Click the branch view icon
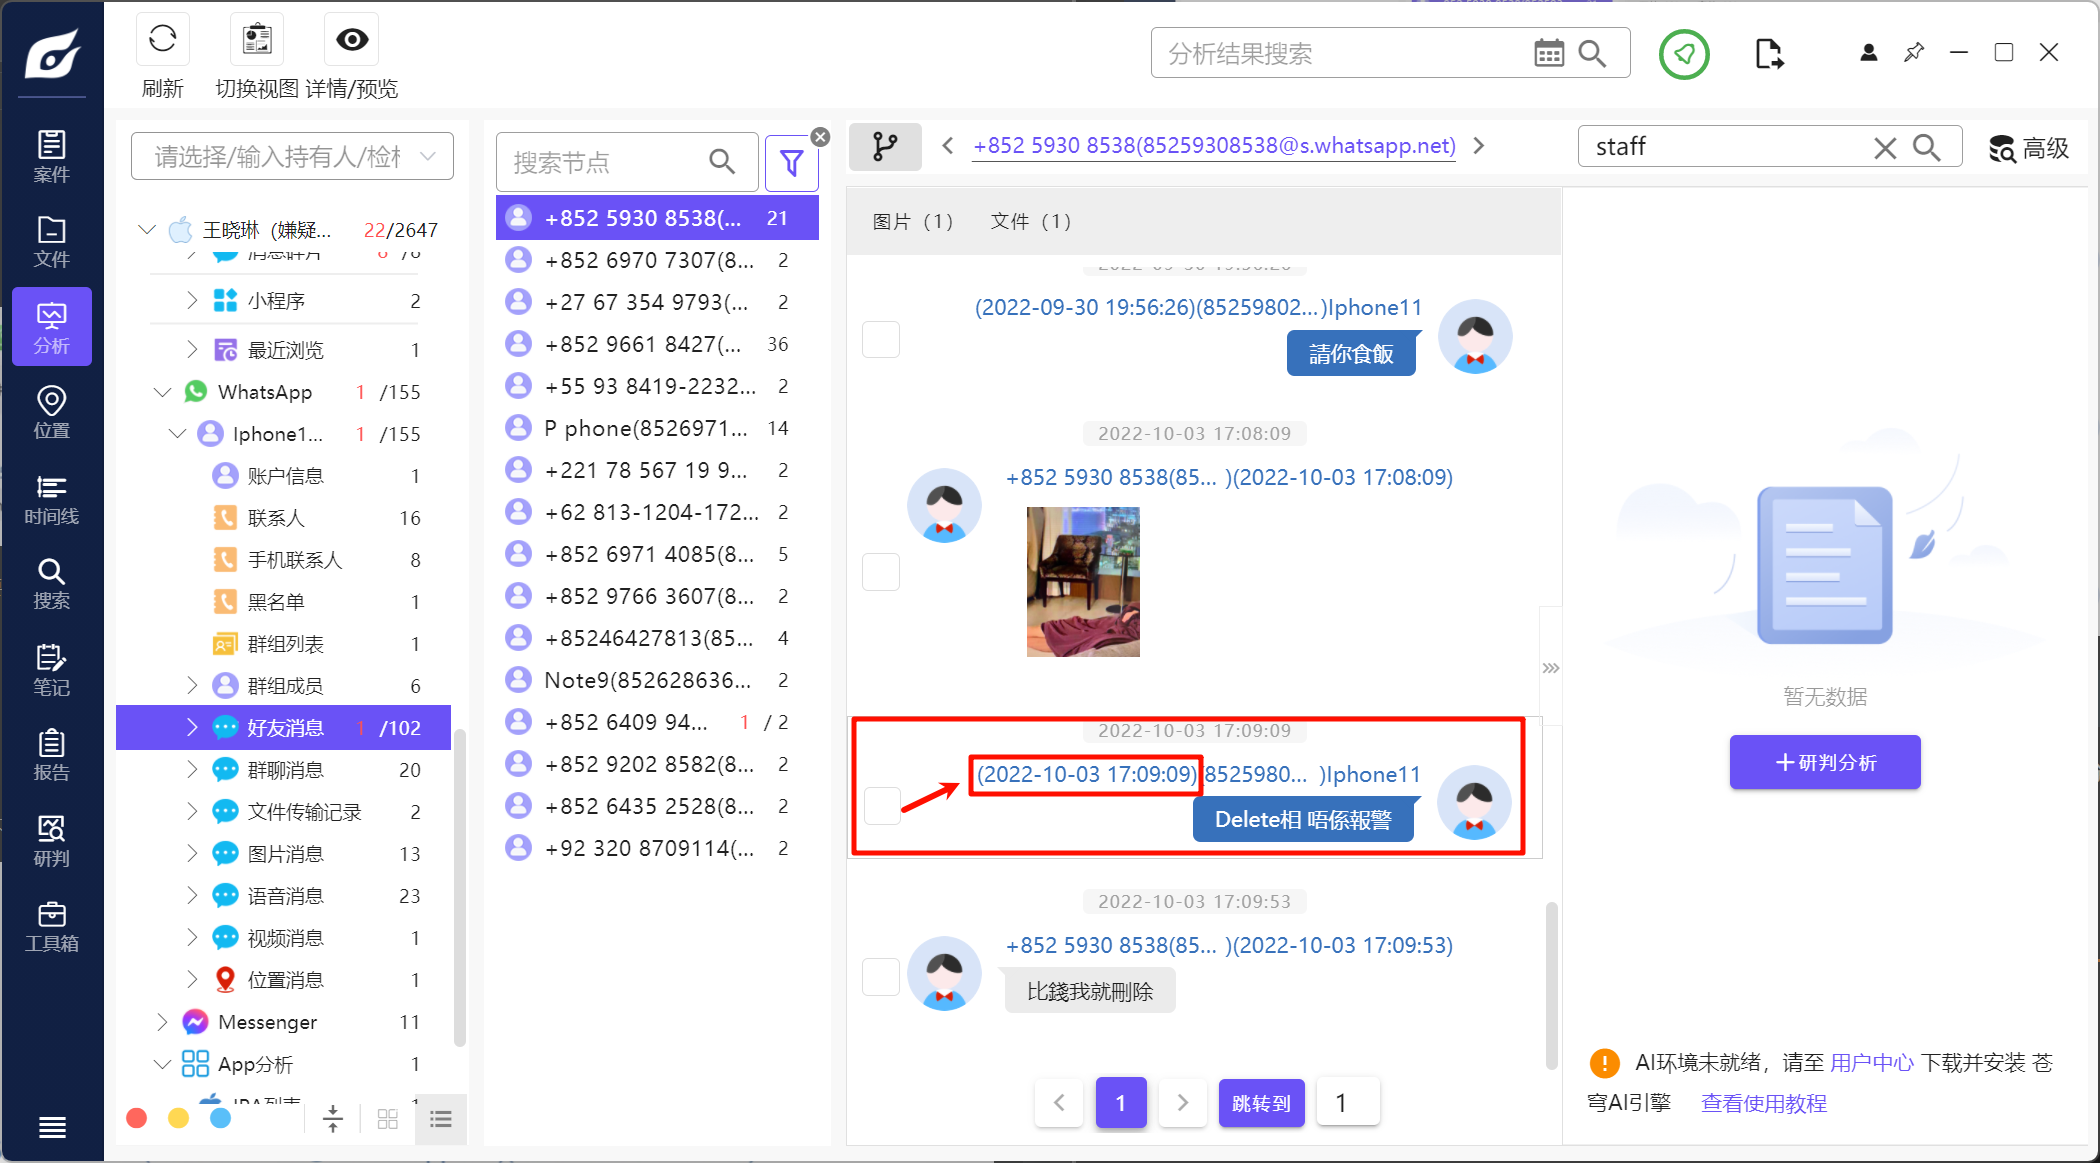Image resolution: width=2100 pixels, height=1163 pixels. point(884,147)
